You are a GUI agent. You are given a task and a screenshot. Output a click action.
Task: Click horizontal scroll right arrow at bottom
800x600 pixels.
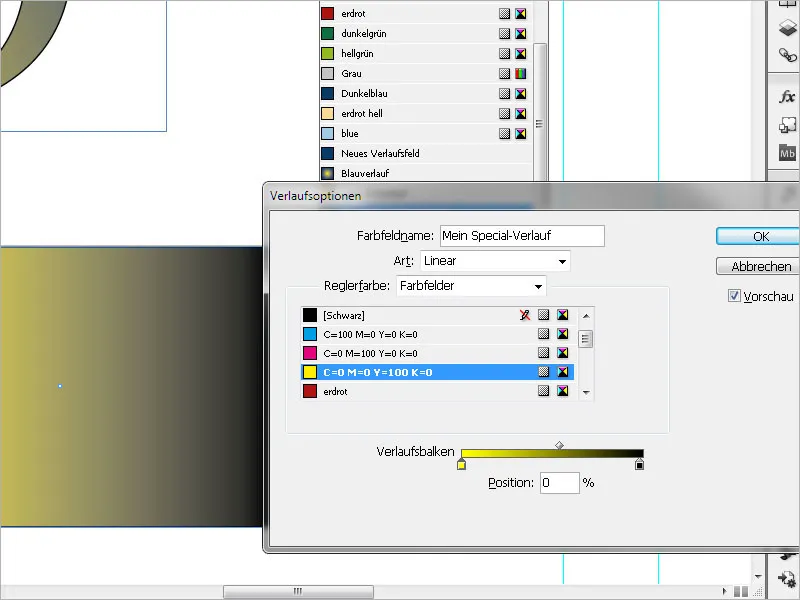click(x=724, y=592)
